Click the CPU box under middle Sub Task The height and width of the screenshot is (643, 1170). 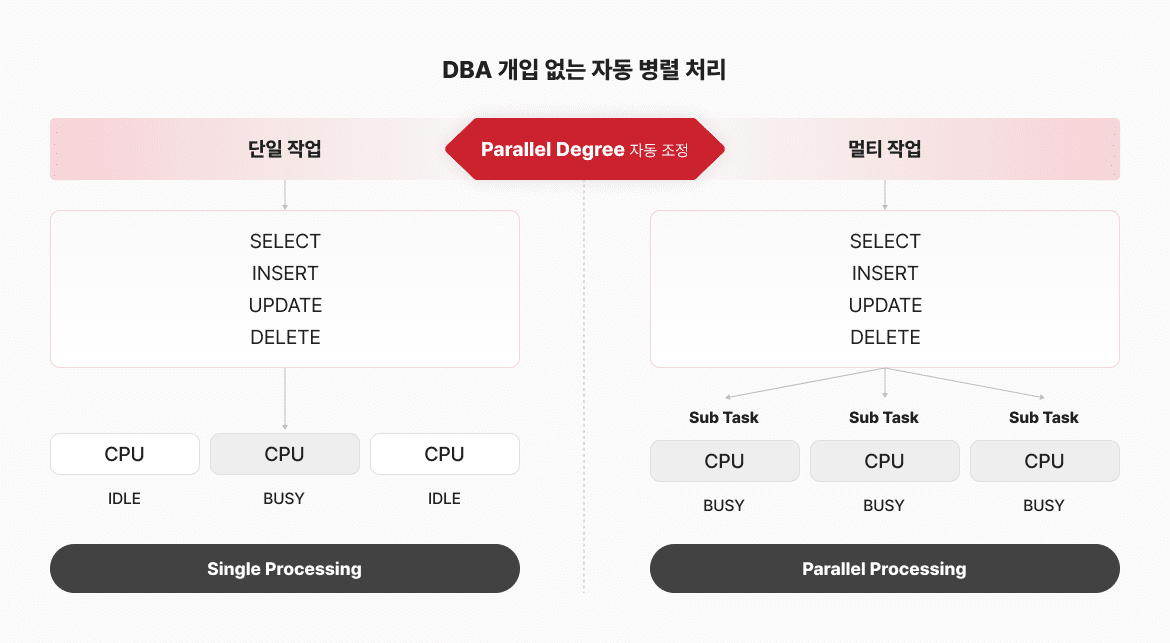[884, 461]
